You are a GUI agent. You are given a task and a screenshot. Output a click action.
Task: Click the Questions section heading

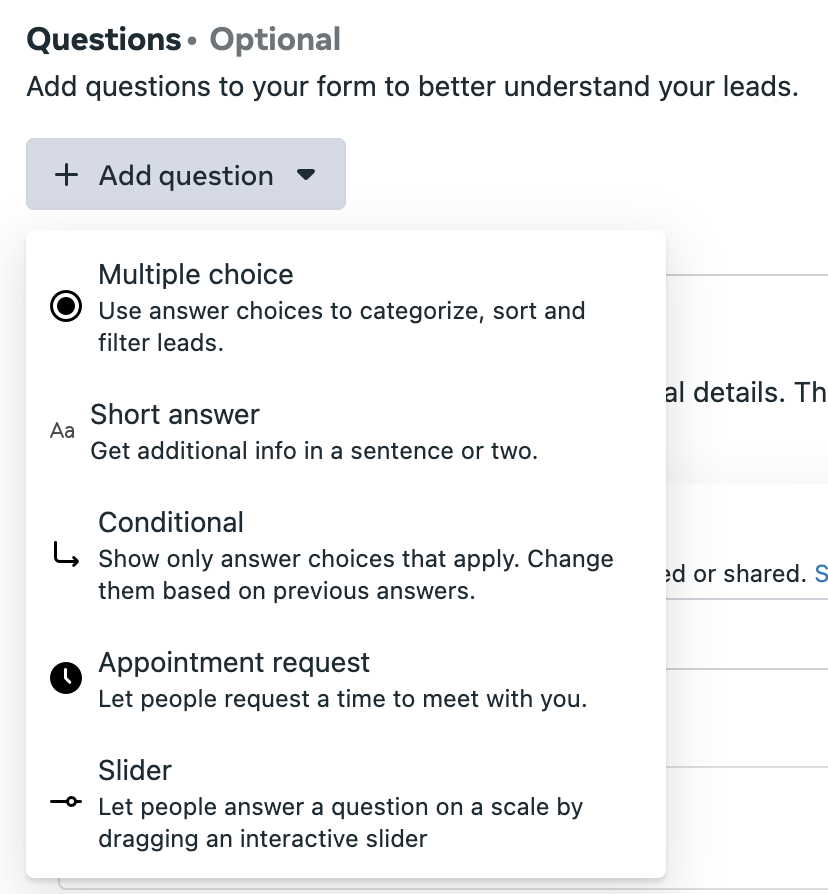pos(104,39)
